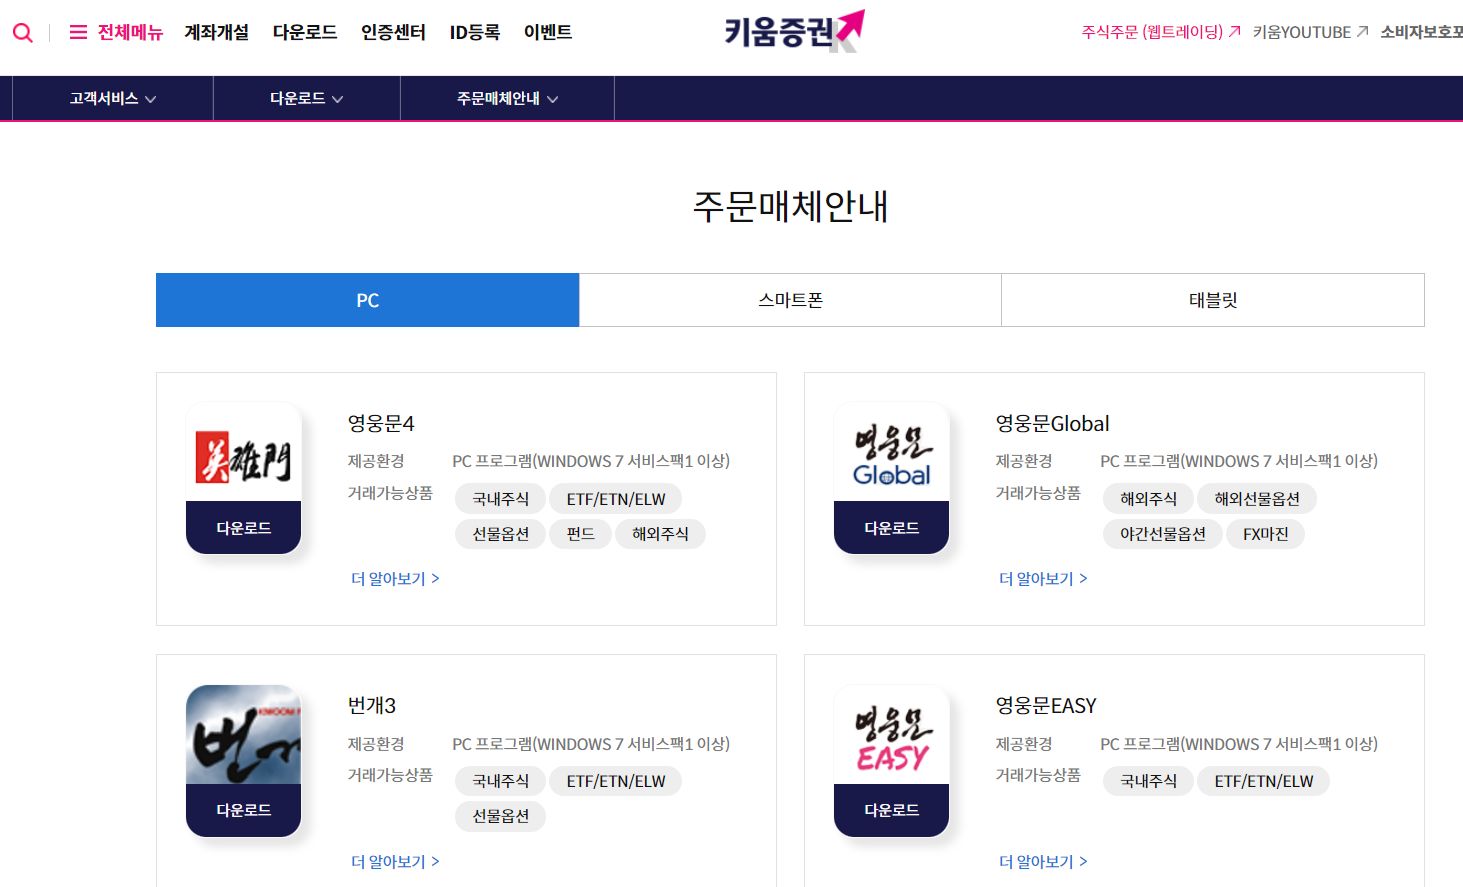The width and height of the screenshot is (1463, 887).
Task: Click the ETF/ETN/ELW tag in the 영웅문EASY card
Action: point(1263,781)
